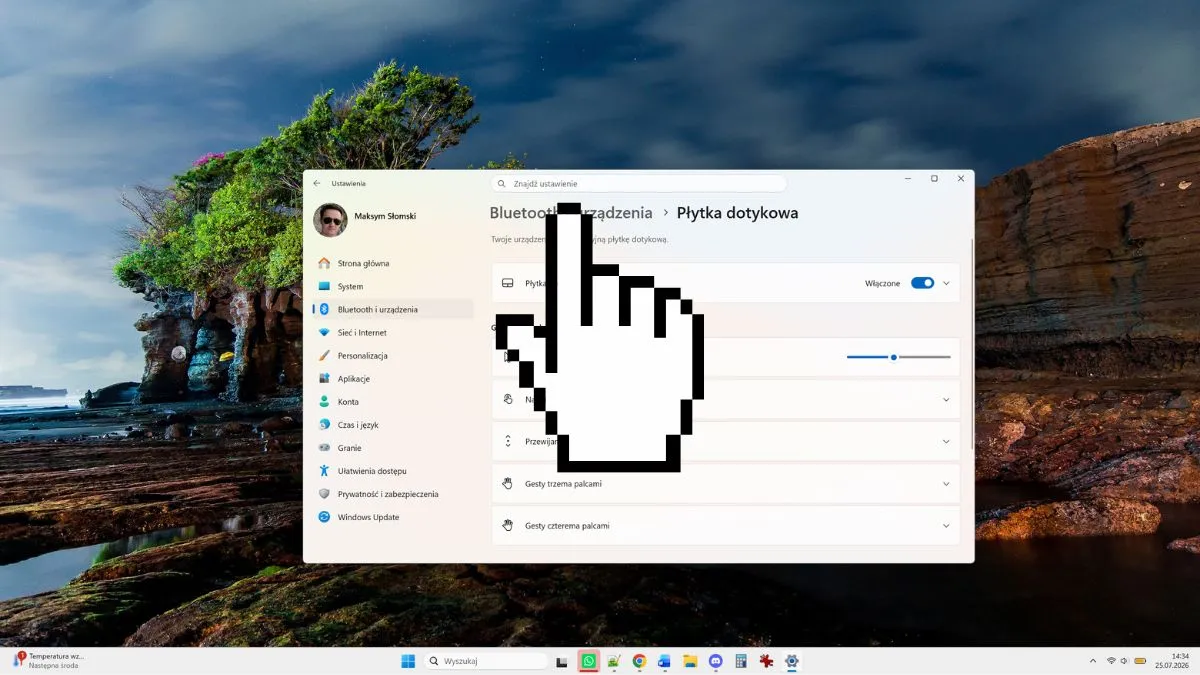Open Wi-Fi network tray icon
1200x675 pixels.
pyautogui.click(x=1111, y=661)
